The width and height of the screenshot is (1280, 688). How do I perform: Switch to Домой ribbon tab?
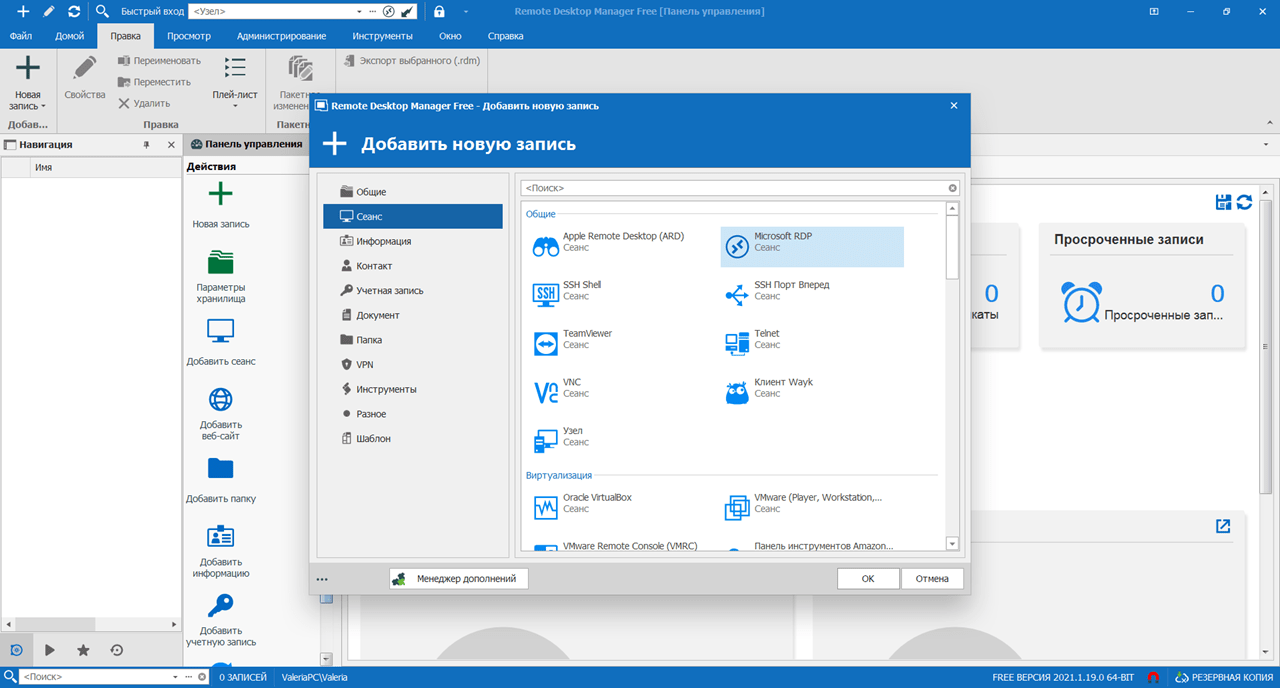[x=69, y=36]
